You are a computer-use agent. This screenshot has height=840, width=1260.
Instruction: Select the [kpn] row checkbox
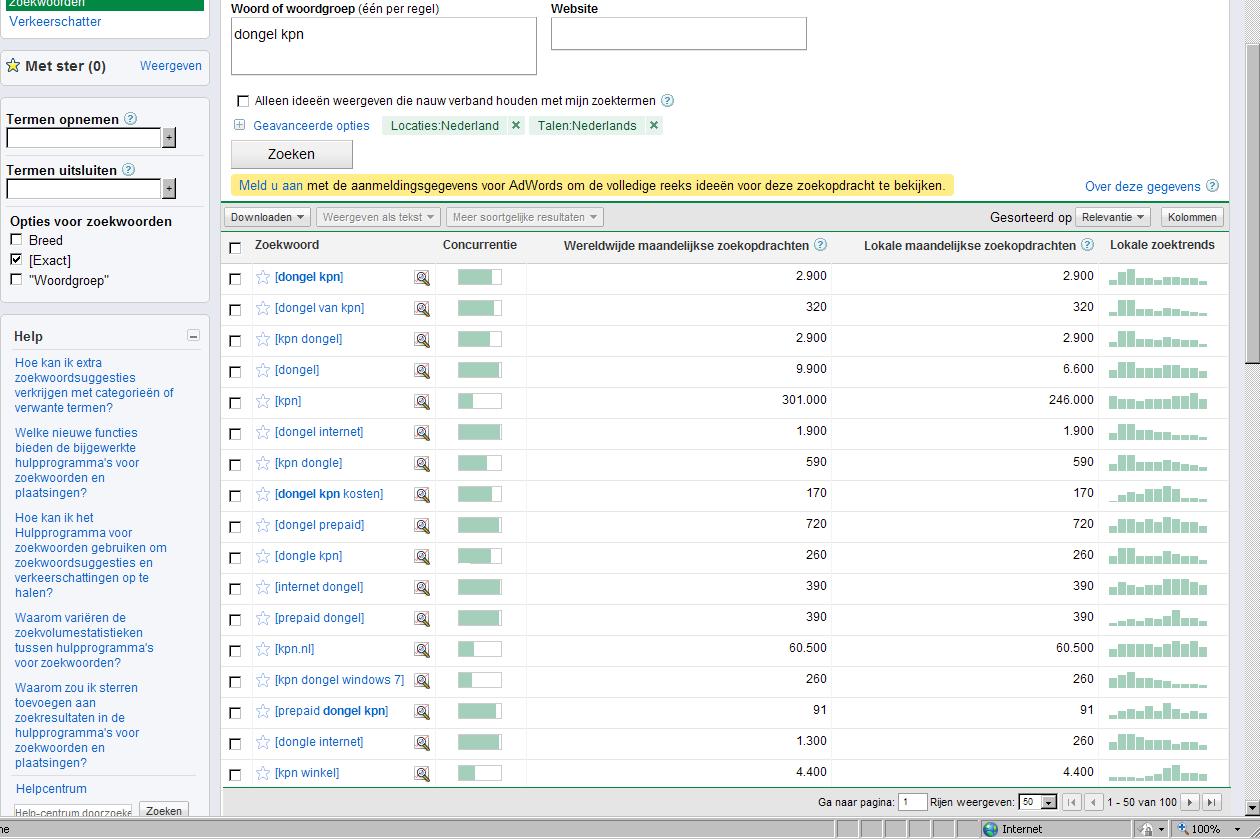(235, 403)
